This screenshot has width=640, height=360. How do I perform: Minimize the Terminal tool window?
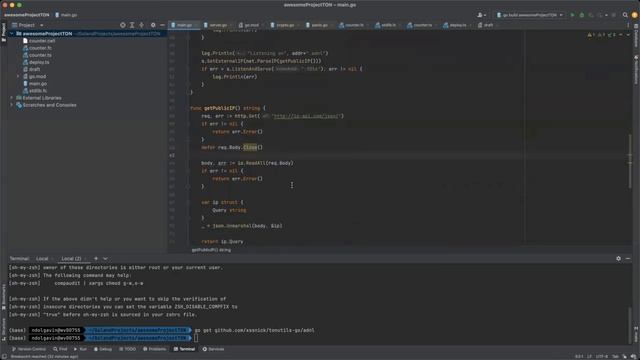[628, 258]
